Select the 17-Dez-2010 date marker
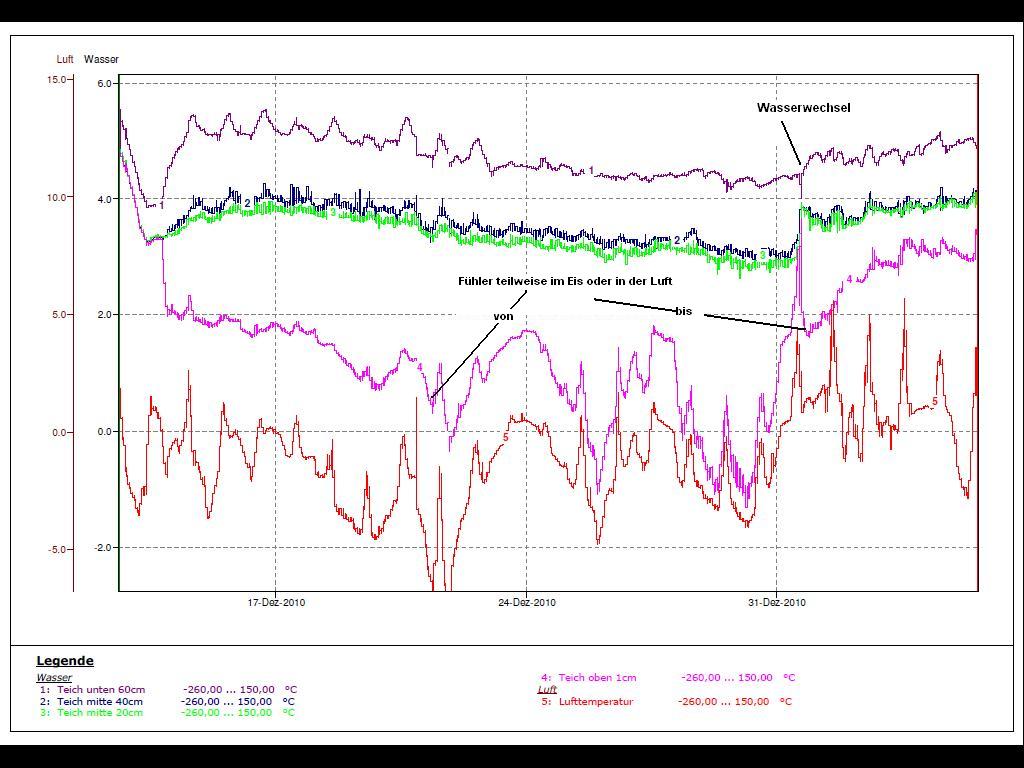 277,603
